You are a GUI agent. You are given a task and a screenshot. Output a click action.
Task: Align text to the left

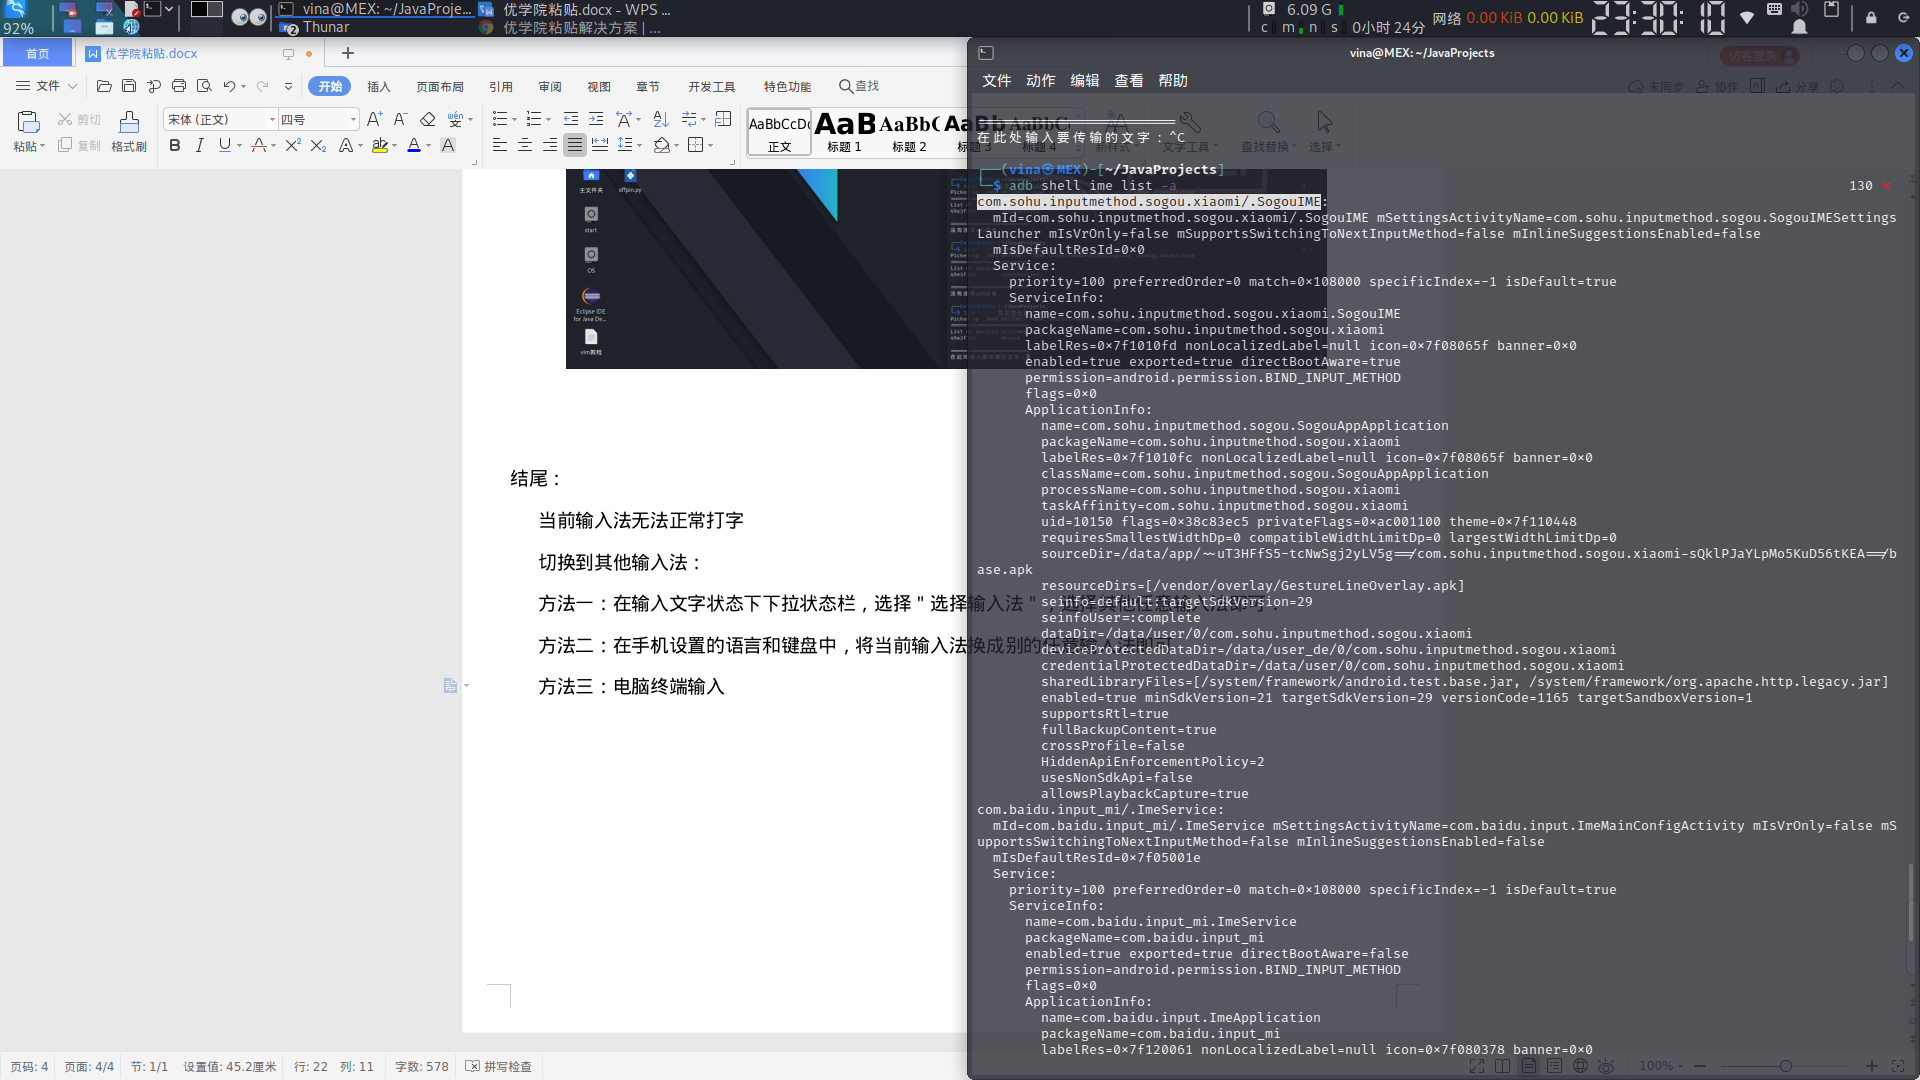tap(500, 145)
